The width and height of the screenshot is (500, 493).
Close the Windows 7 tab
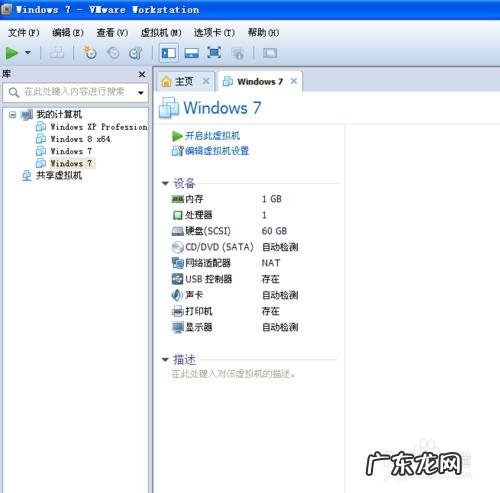[x=294, y=81]
